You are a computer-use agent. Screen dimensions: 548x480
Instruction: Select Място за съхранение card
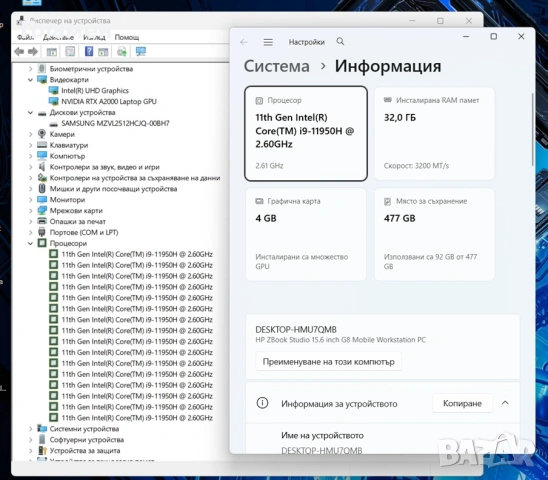(434, 234)
